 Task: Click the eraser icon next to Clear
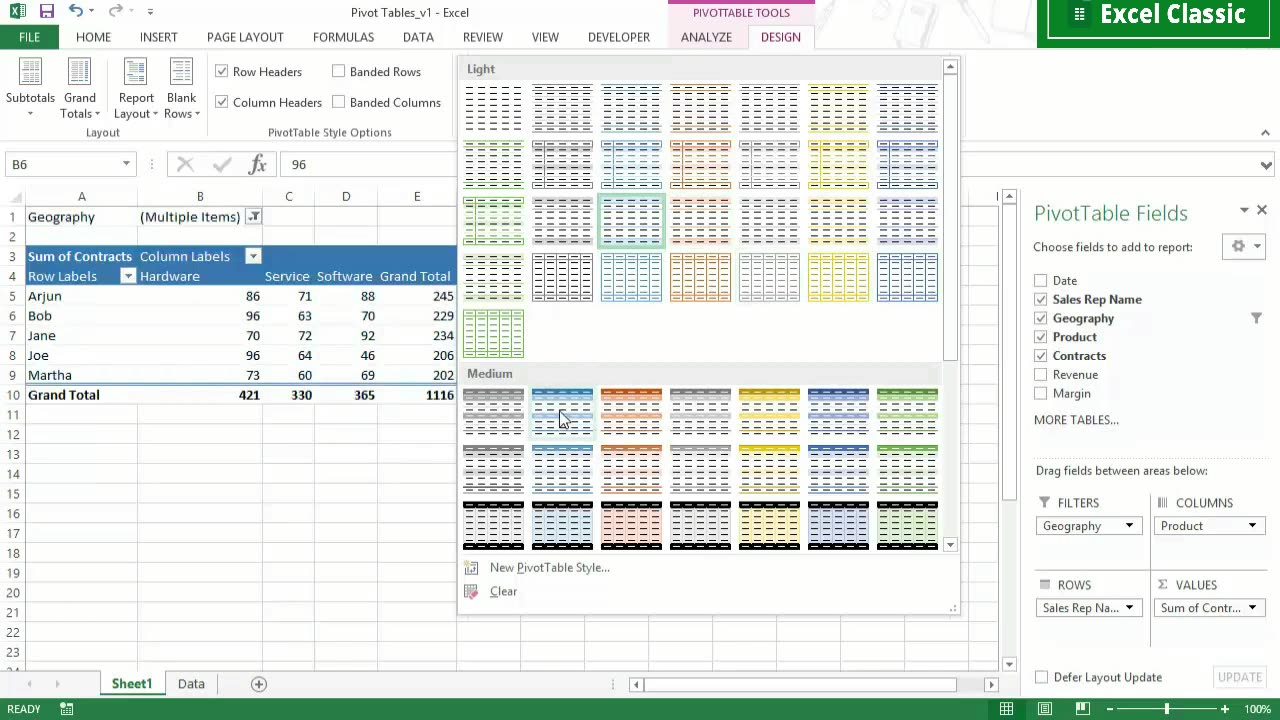(471, 591)
